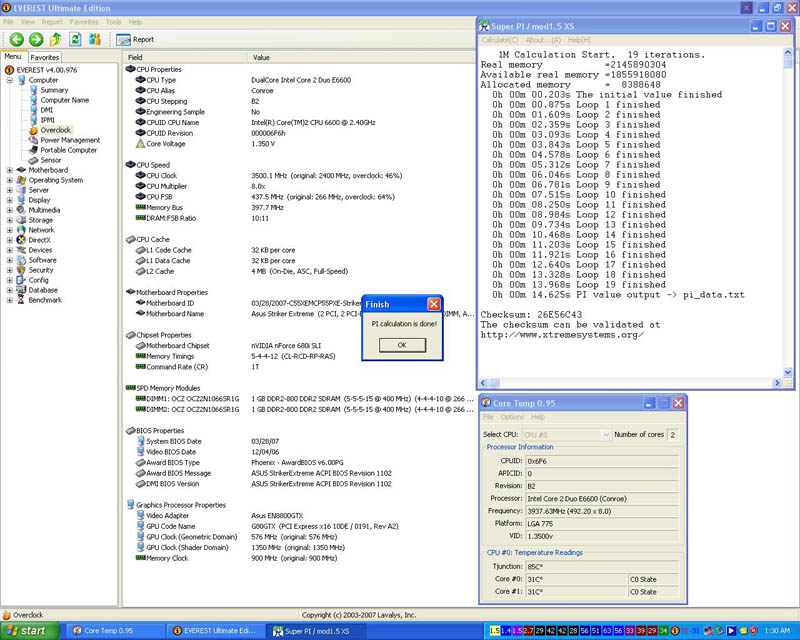
Task: Expand the Motherboard tree node
Action: (x=10, y=170)
